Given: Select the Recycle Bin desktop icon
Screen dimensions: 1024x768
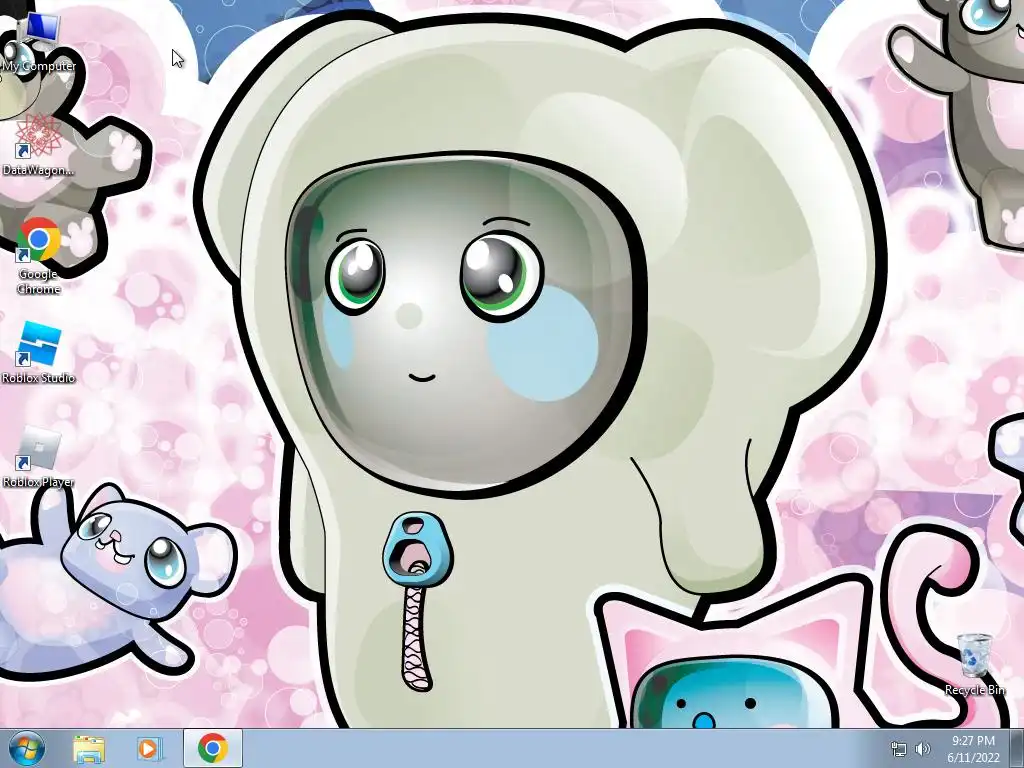Looking at the screenshot, I should 975,664.
